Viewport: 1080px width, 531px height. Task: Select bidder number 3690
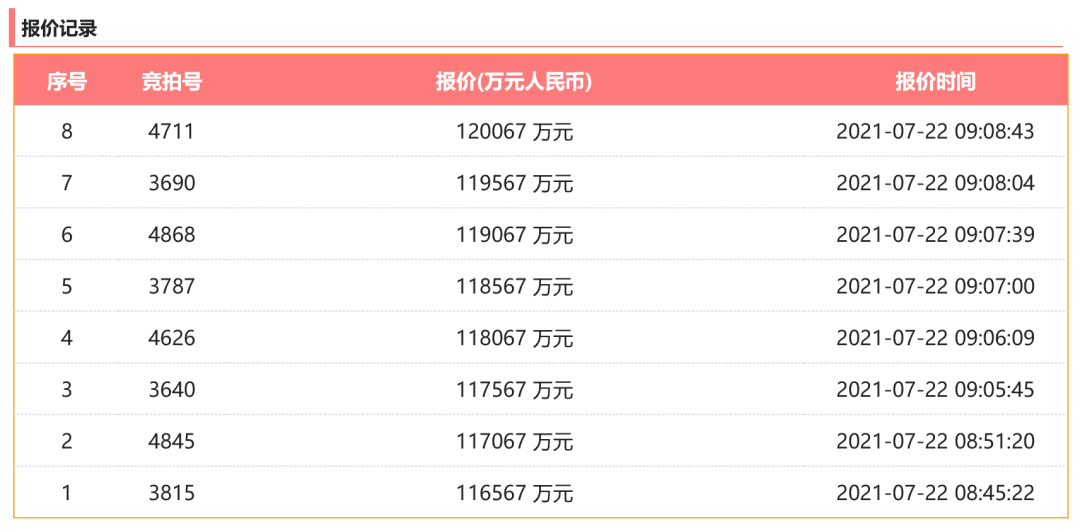[171, 183]
